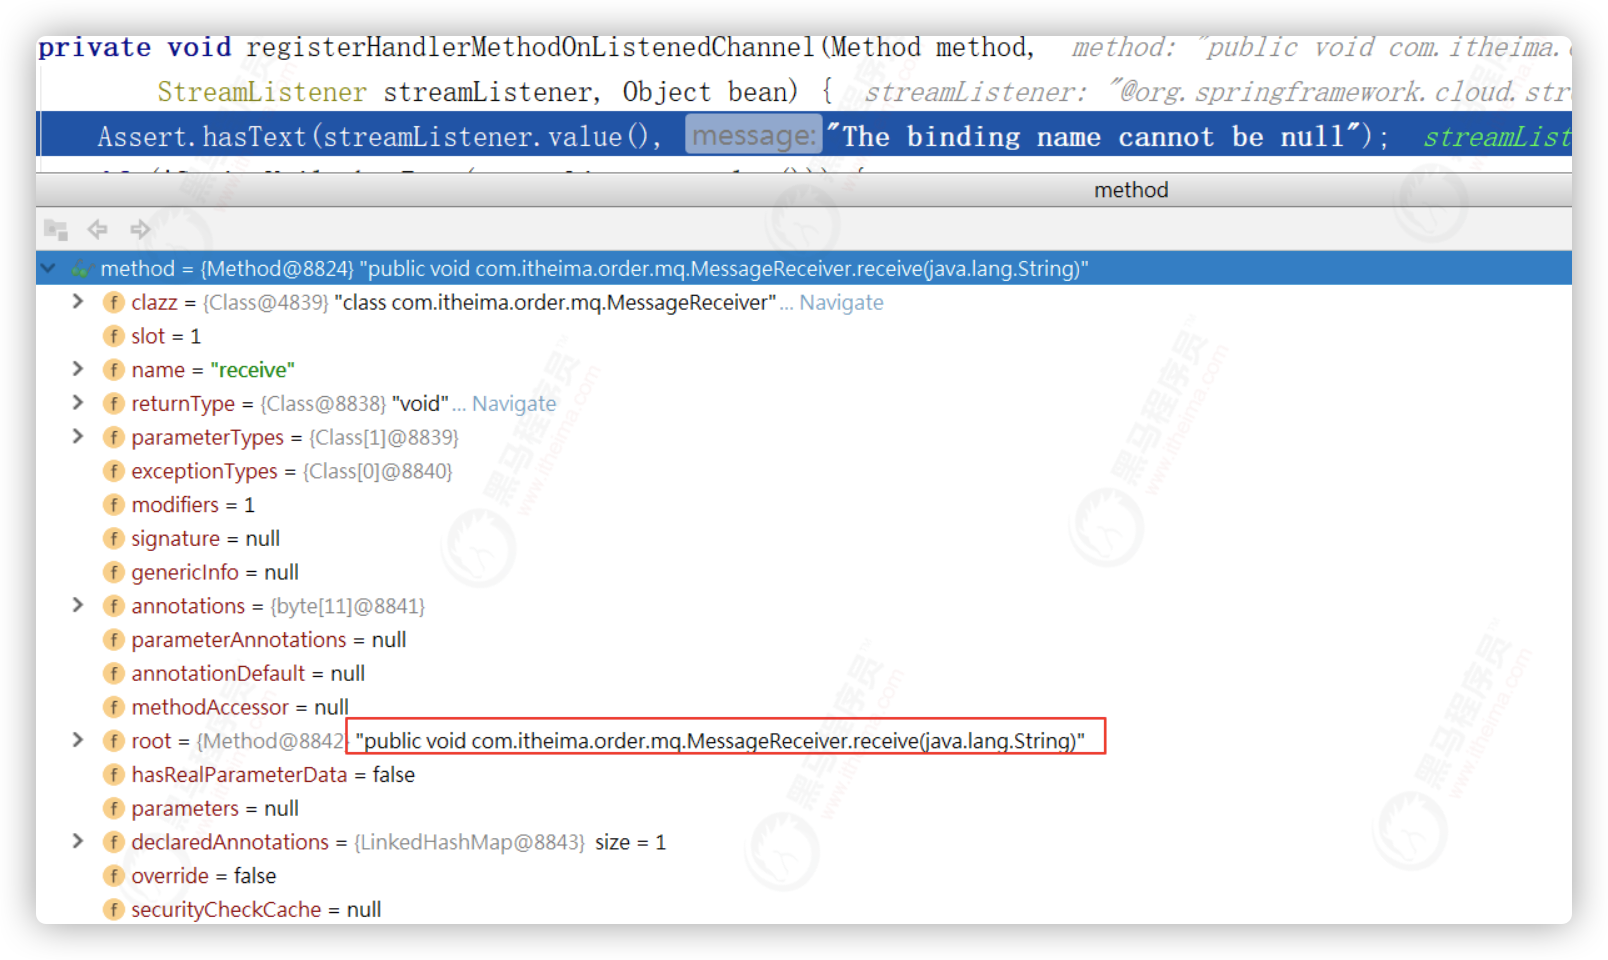
Task: Click field icon of slot row
Action: pyautogui.click(x=114, y=336)
